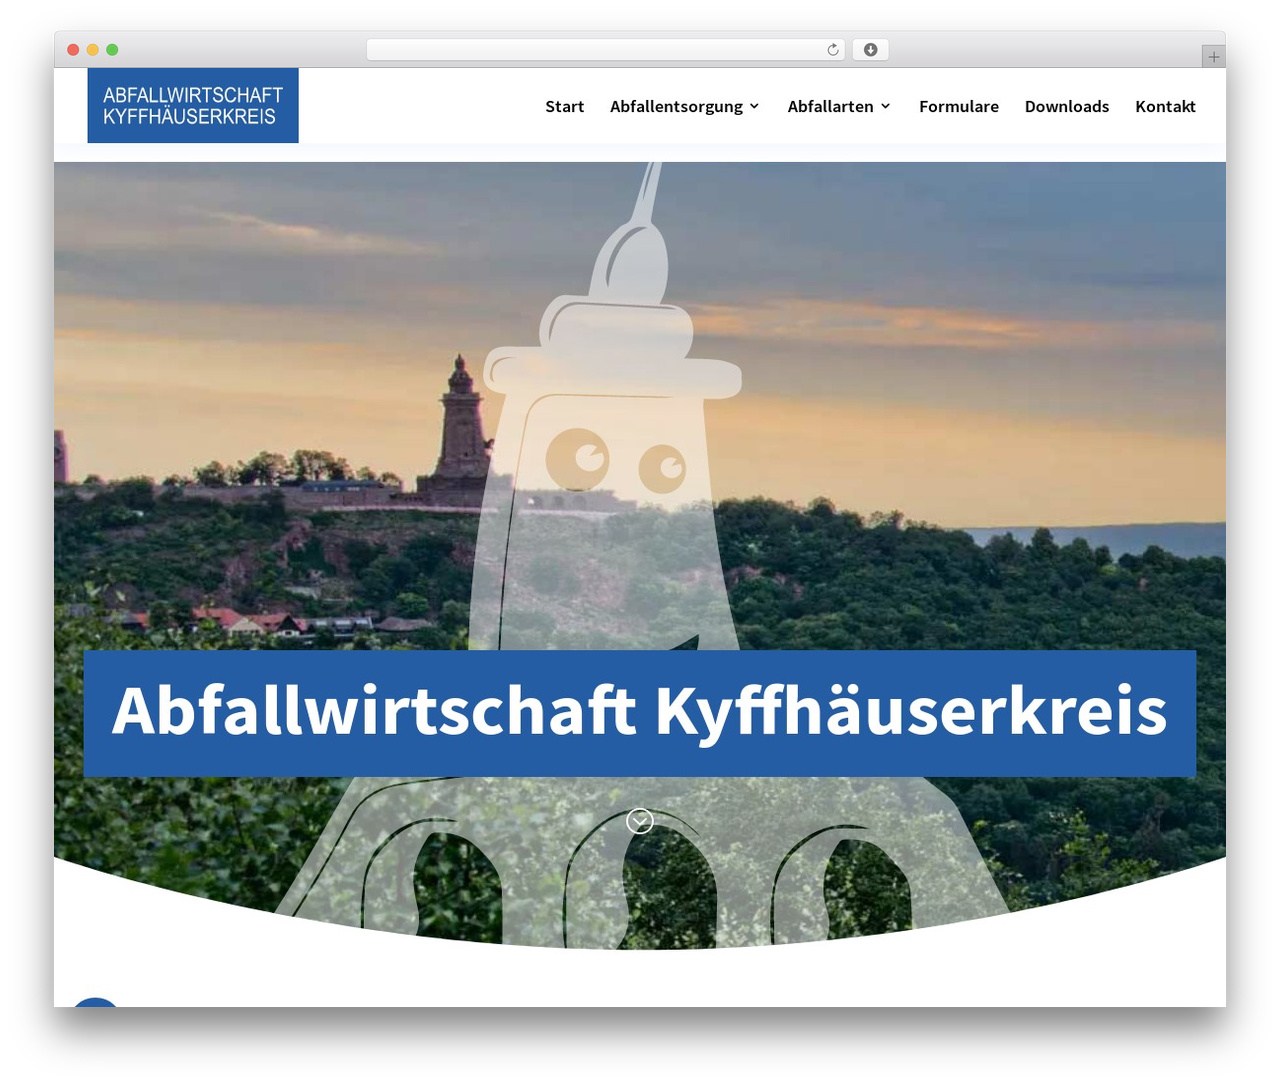This screenshot has width=1280, height=1084.
Task: Click the scroll-down arrow circle icon
Action: (640, 821)
